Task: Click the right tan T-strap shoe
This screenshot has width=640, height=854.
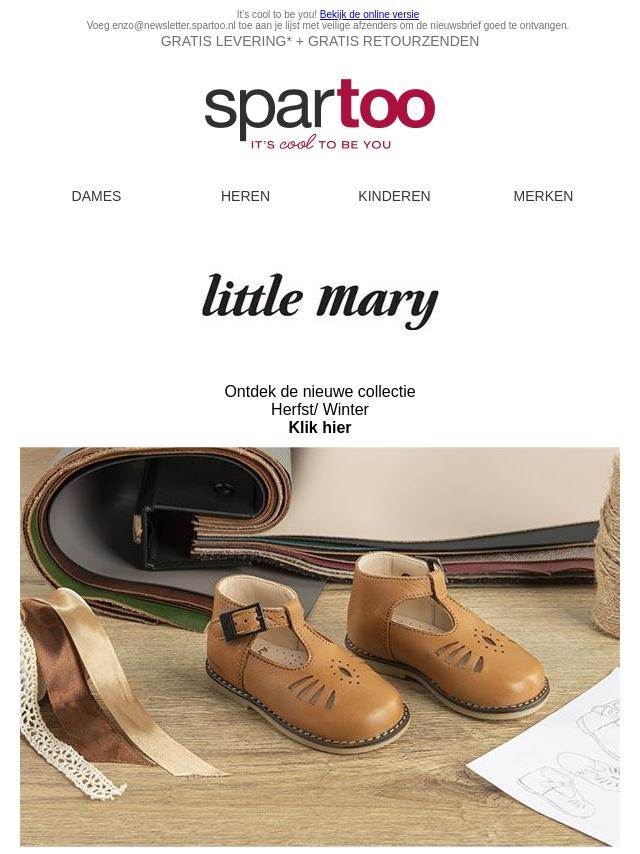Action: [447, 633]
